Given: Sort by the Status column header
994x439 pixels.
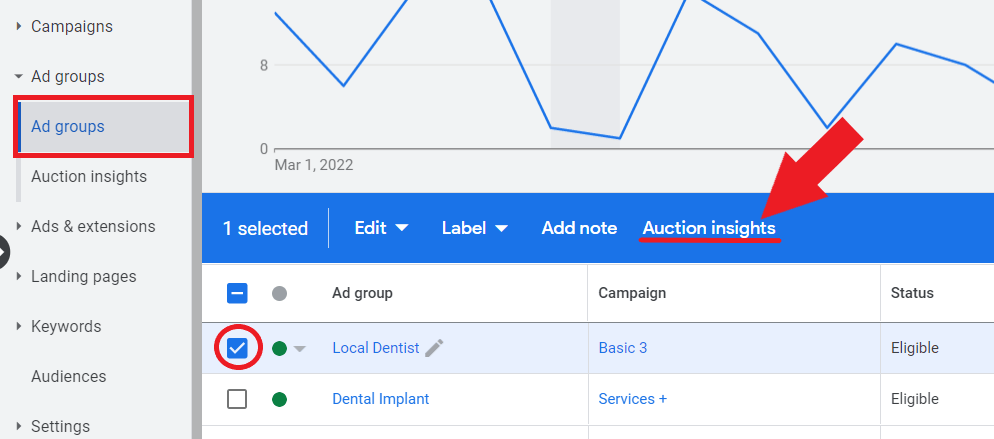Looking at the screenshot, I should pos(912,293).
